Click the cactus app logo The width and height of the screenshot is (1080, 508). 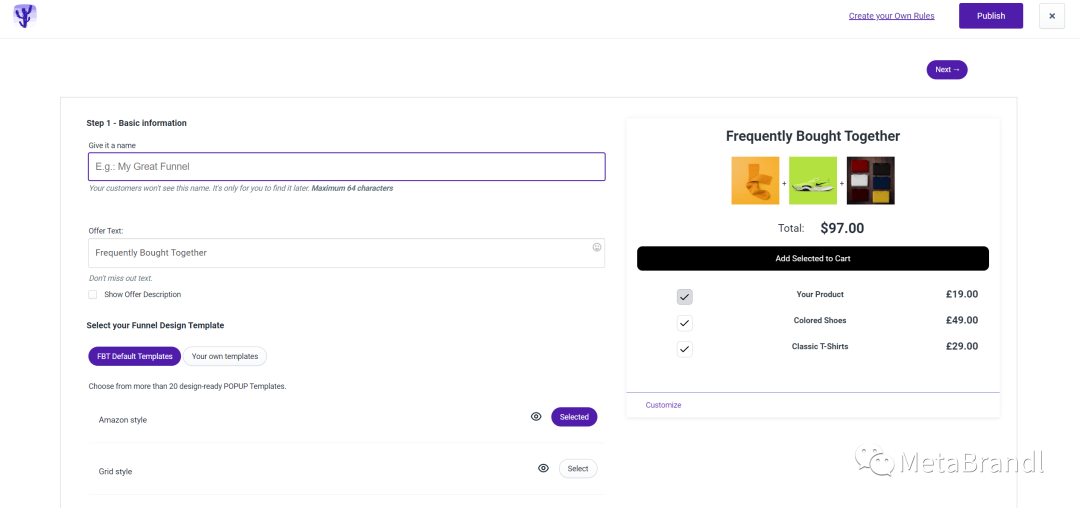click(x=25, y=16)
